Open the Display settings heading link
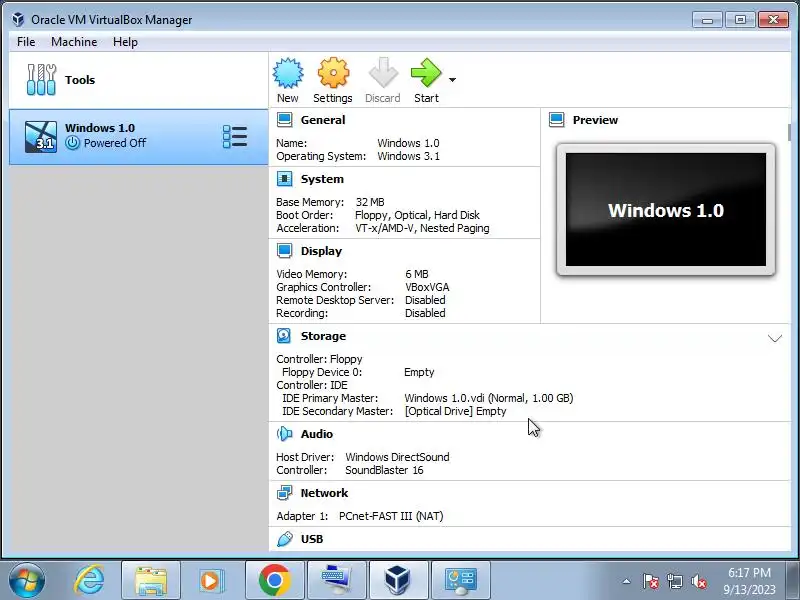 click(x=321, y=251)
